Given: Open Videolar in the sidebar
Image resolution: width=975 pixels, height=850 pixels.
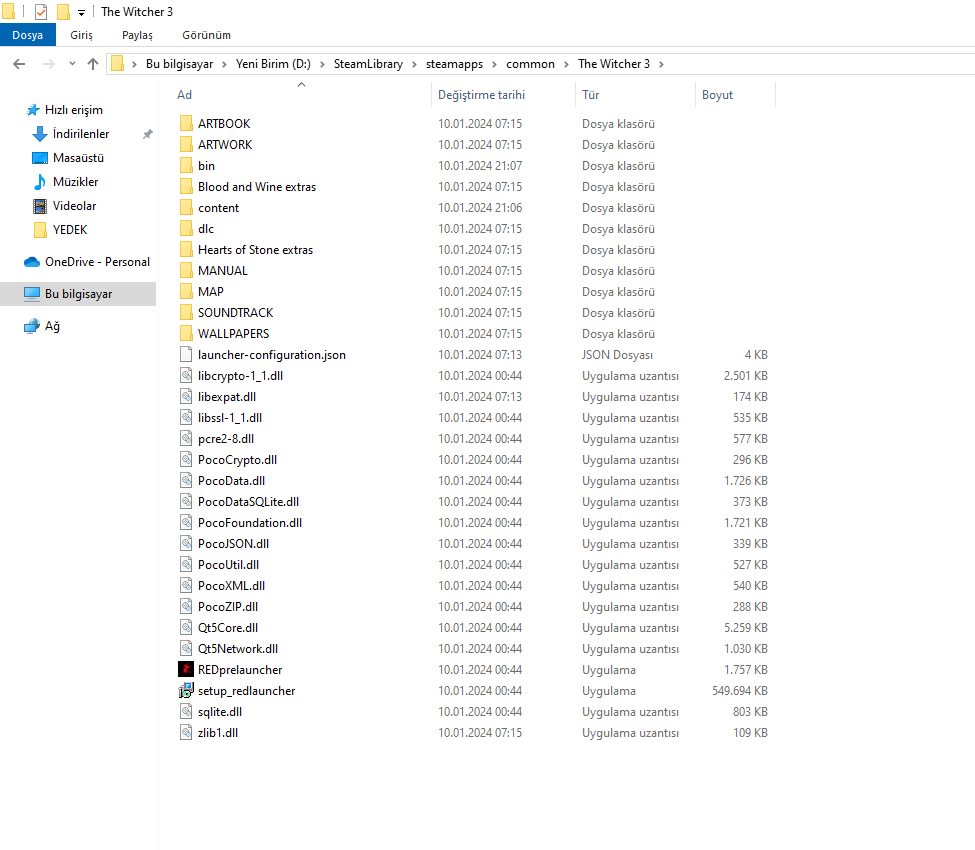Looking at the screenshot, I should (x=74, y=206).
